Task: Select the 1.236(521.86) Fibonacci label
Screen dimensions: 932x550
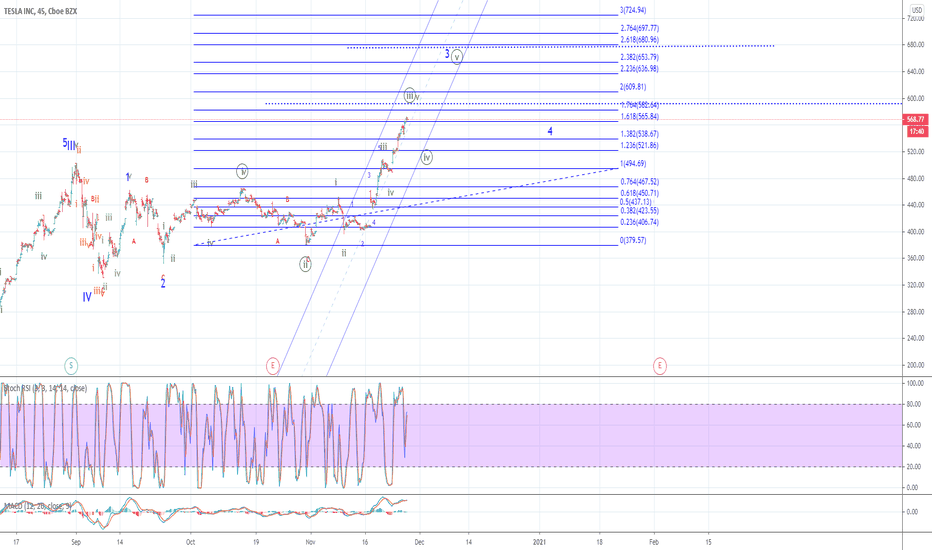Action: click(640, 146)
